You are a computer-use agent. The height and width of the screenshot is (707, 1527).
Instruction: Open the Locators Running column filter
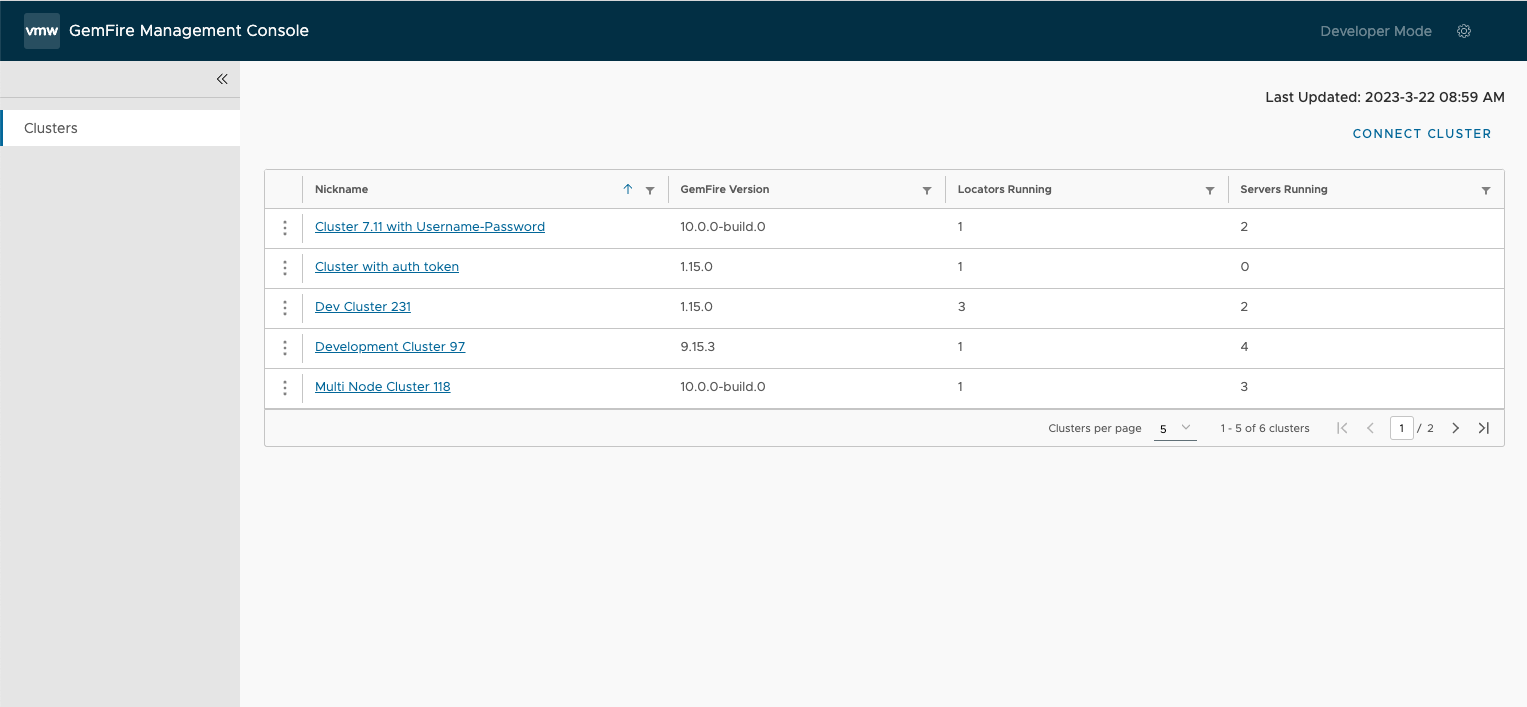point(1210,190)
